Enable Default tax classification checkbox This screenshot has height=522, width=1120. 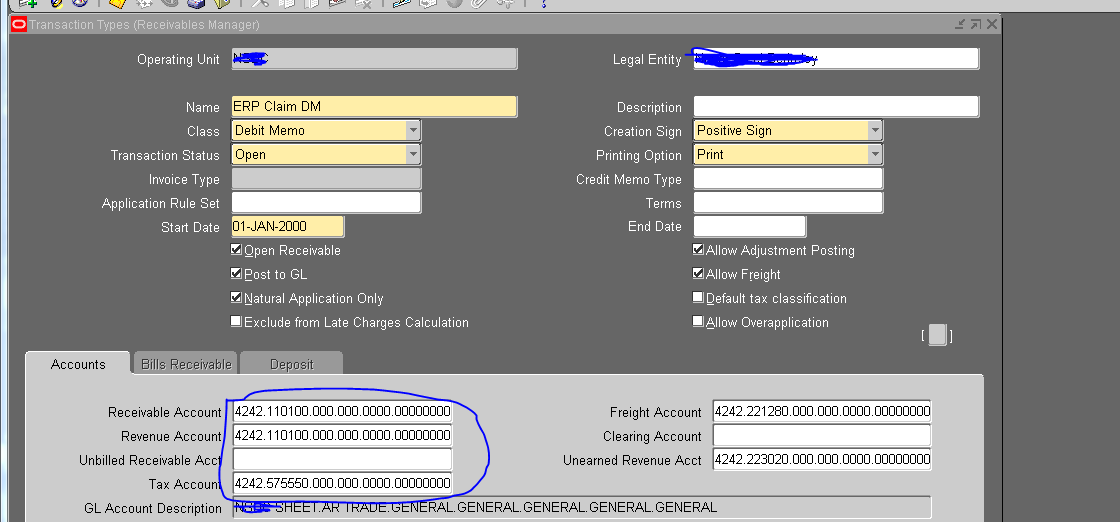coord(699,298)
